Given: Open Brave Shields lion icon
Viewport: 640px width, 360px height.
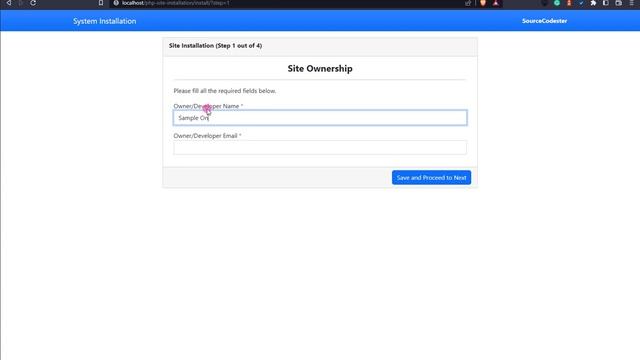Looking at the screenshot, I should (483, 3).
